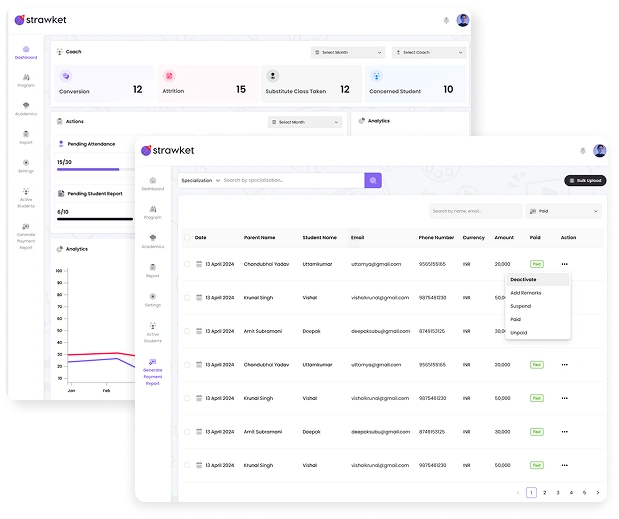The width and height of the screenshot is (619, 519).
Task: Open the Paid filter dropdown
Action: coord(564,211)
